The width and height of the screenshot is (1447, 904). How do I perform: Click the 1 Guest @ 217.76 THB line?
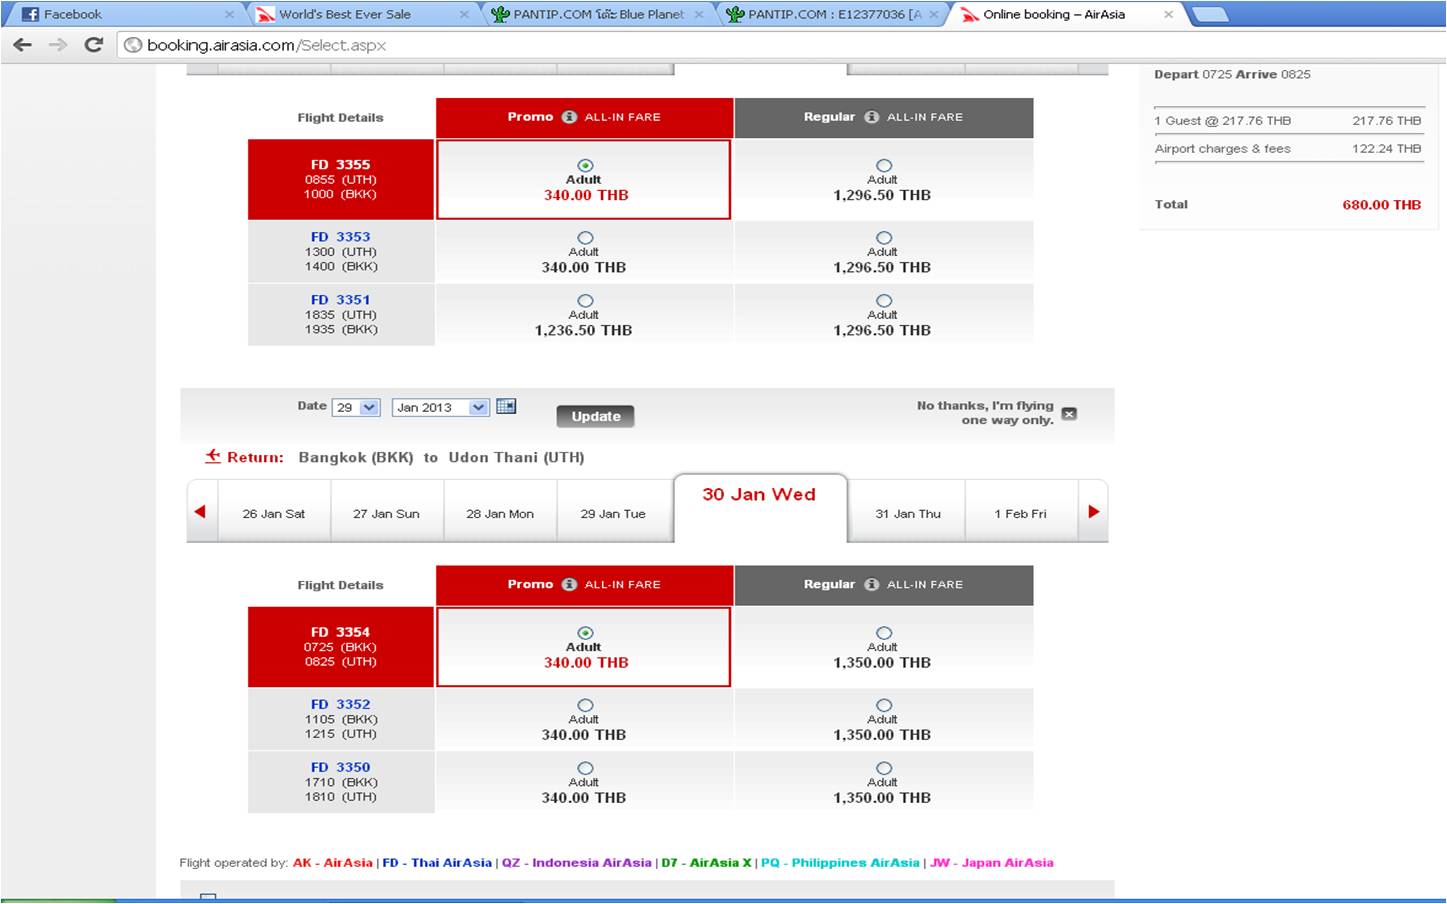1288,120
